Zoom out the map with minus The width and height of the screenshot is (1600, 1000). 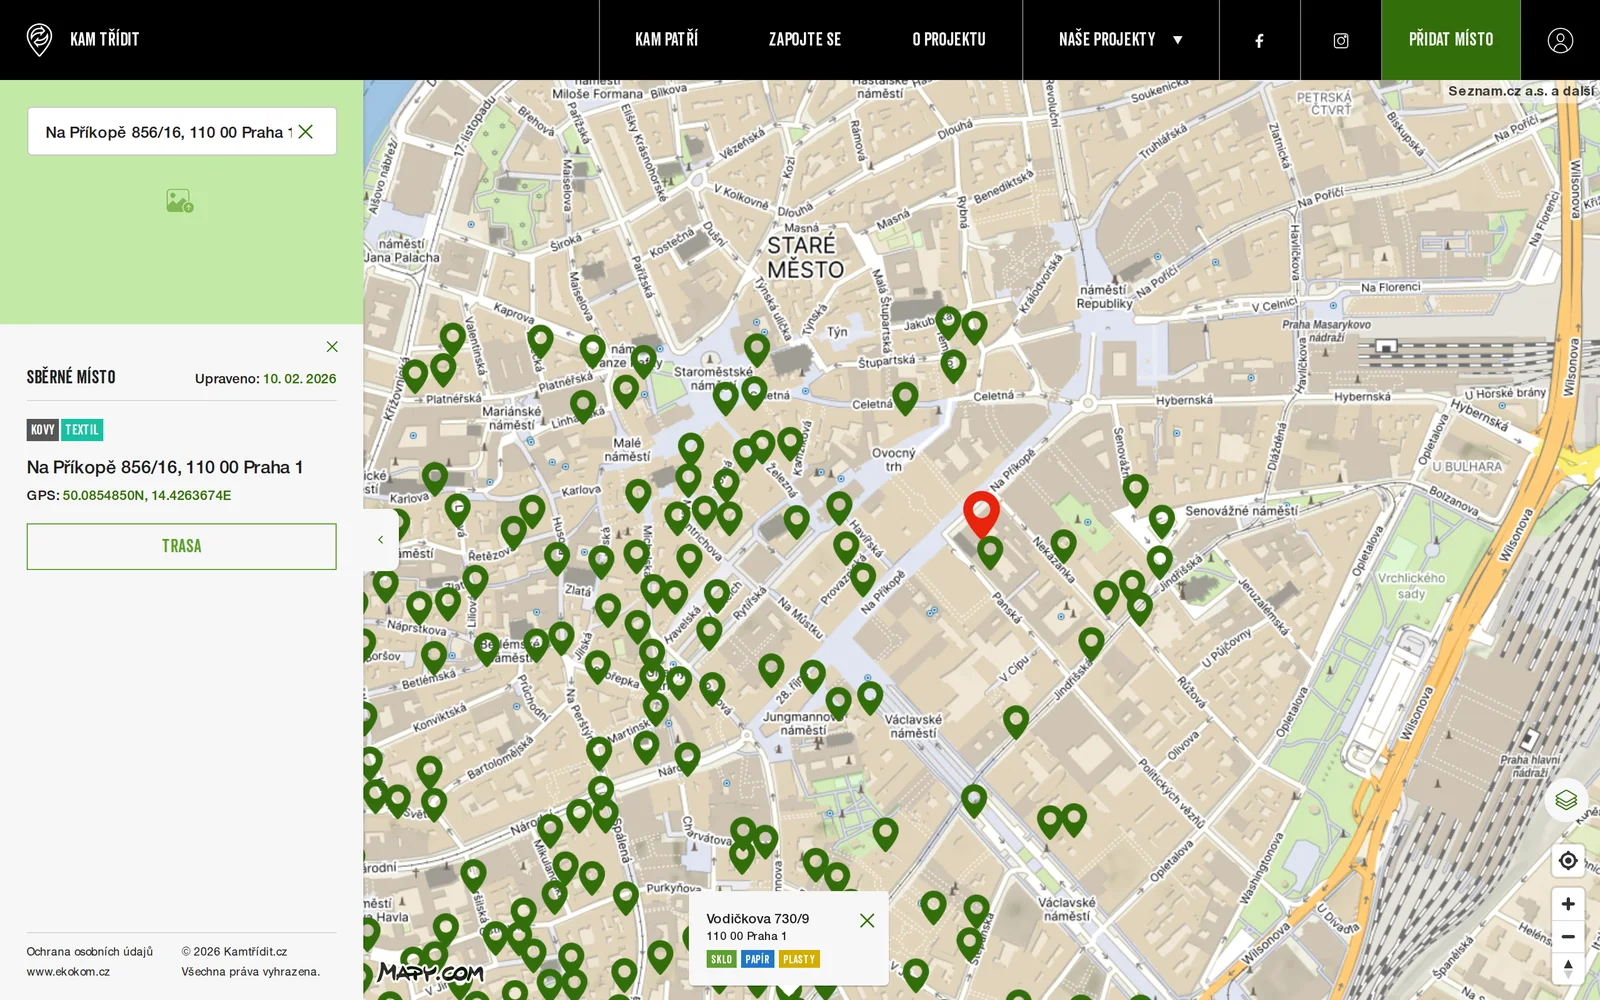tap(1568, 937)
